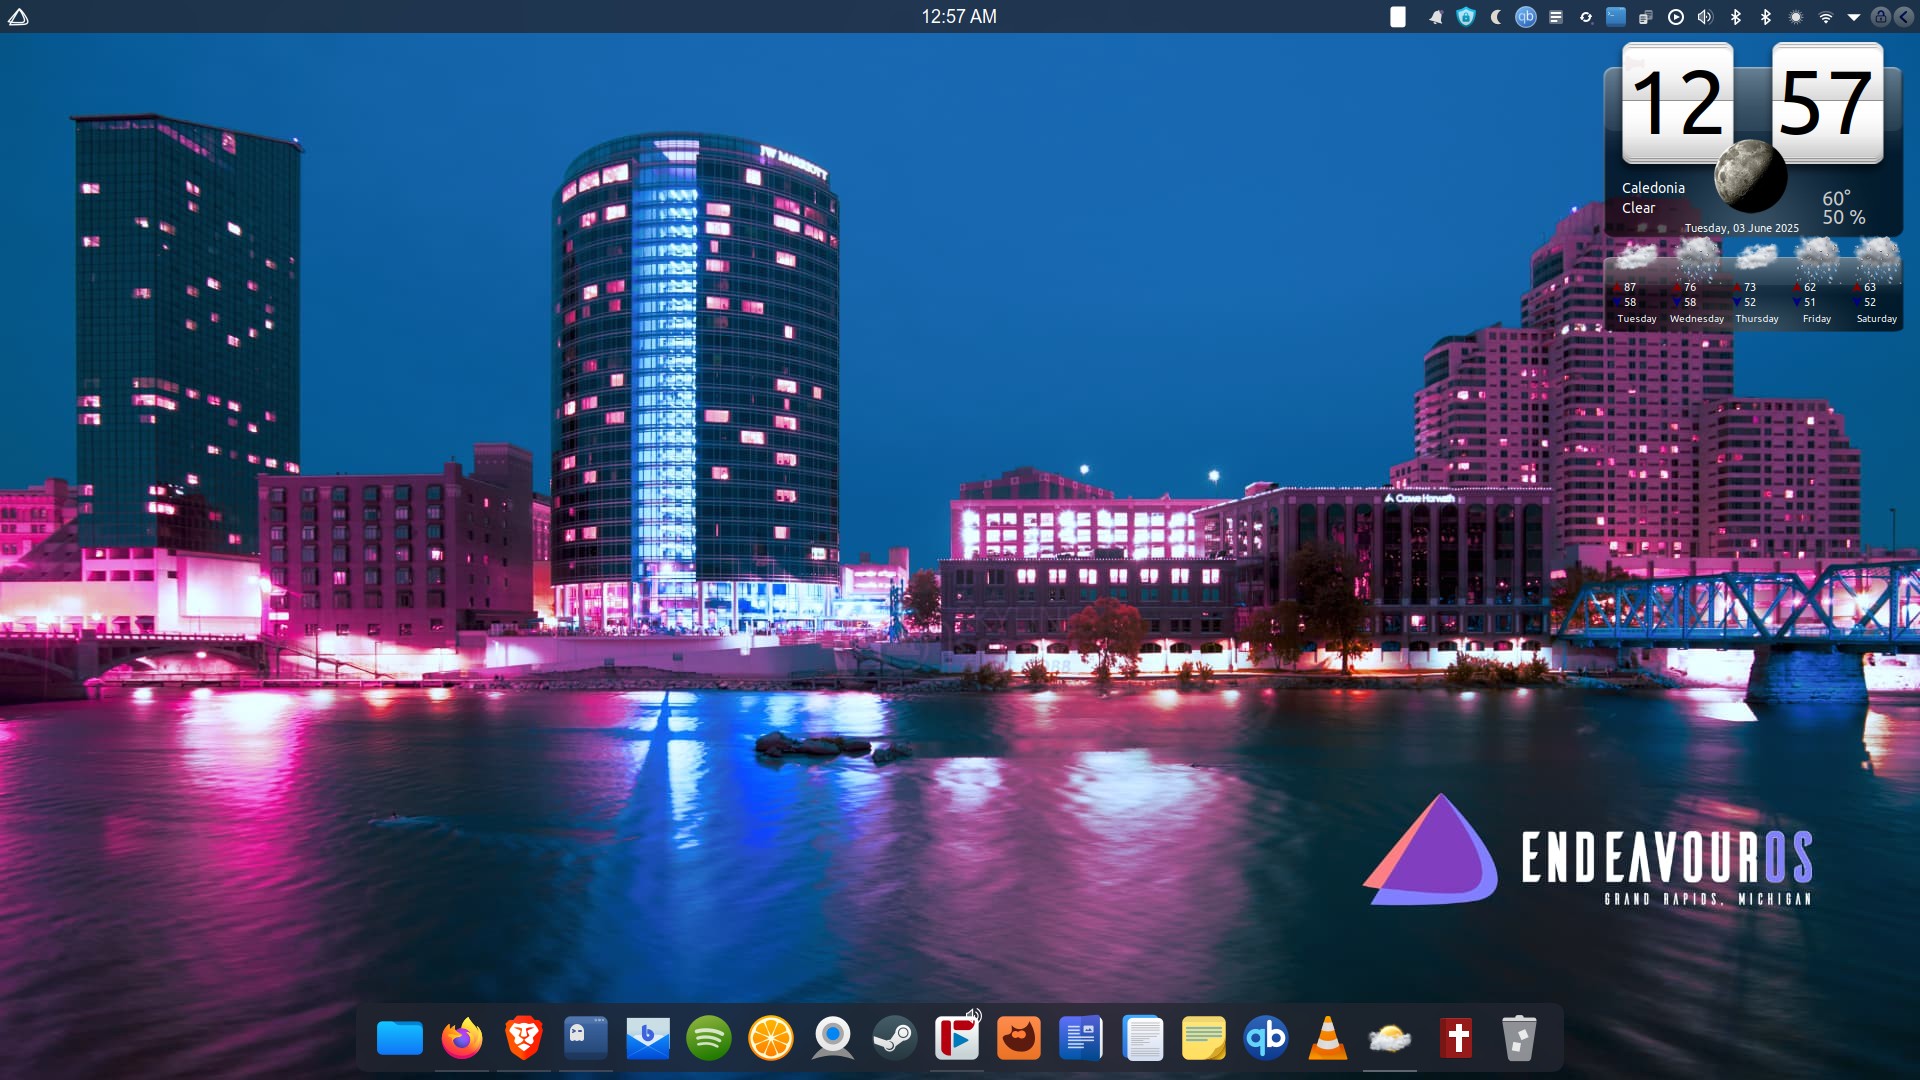
Task: Launch qBittorrent from the dock
Action: (1266, 1038)
